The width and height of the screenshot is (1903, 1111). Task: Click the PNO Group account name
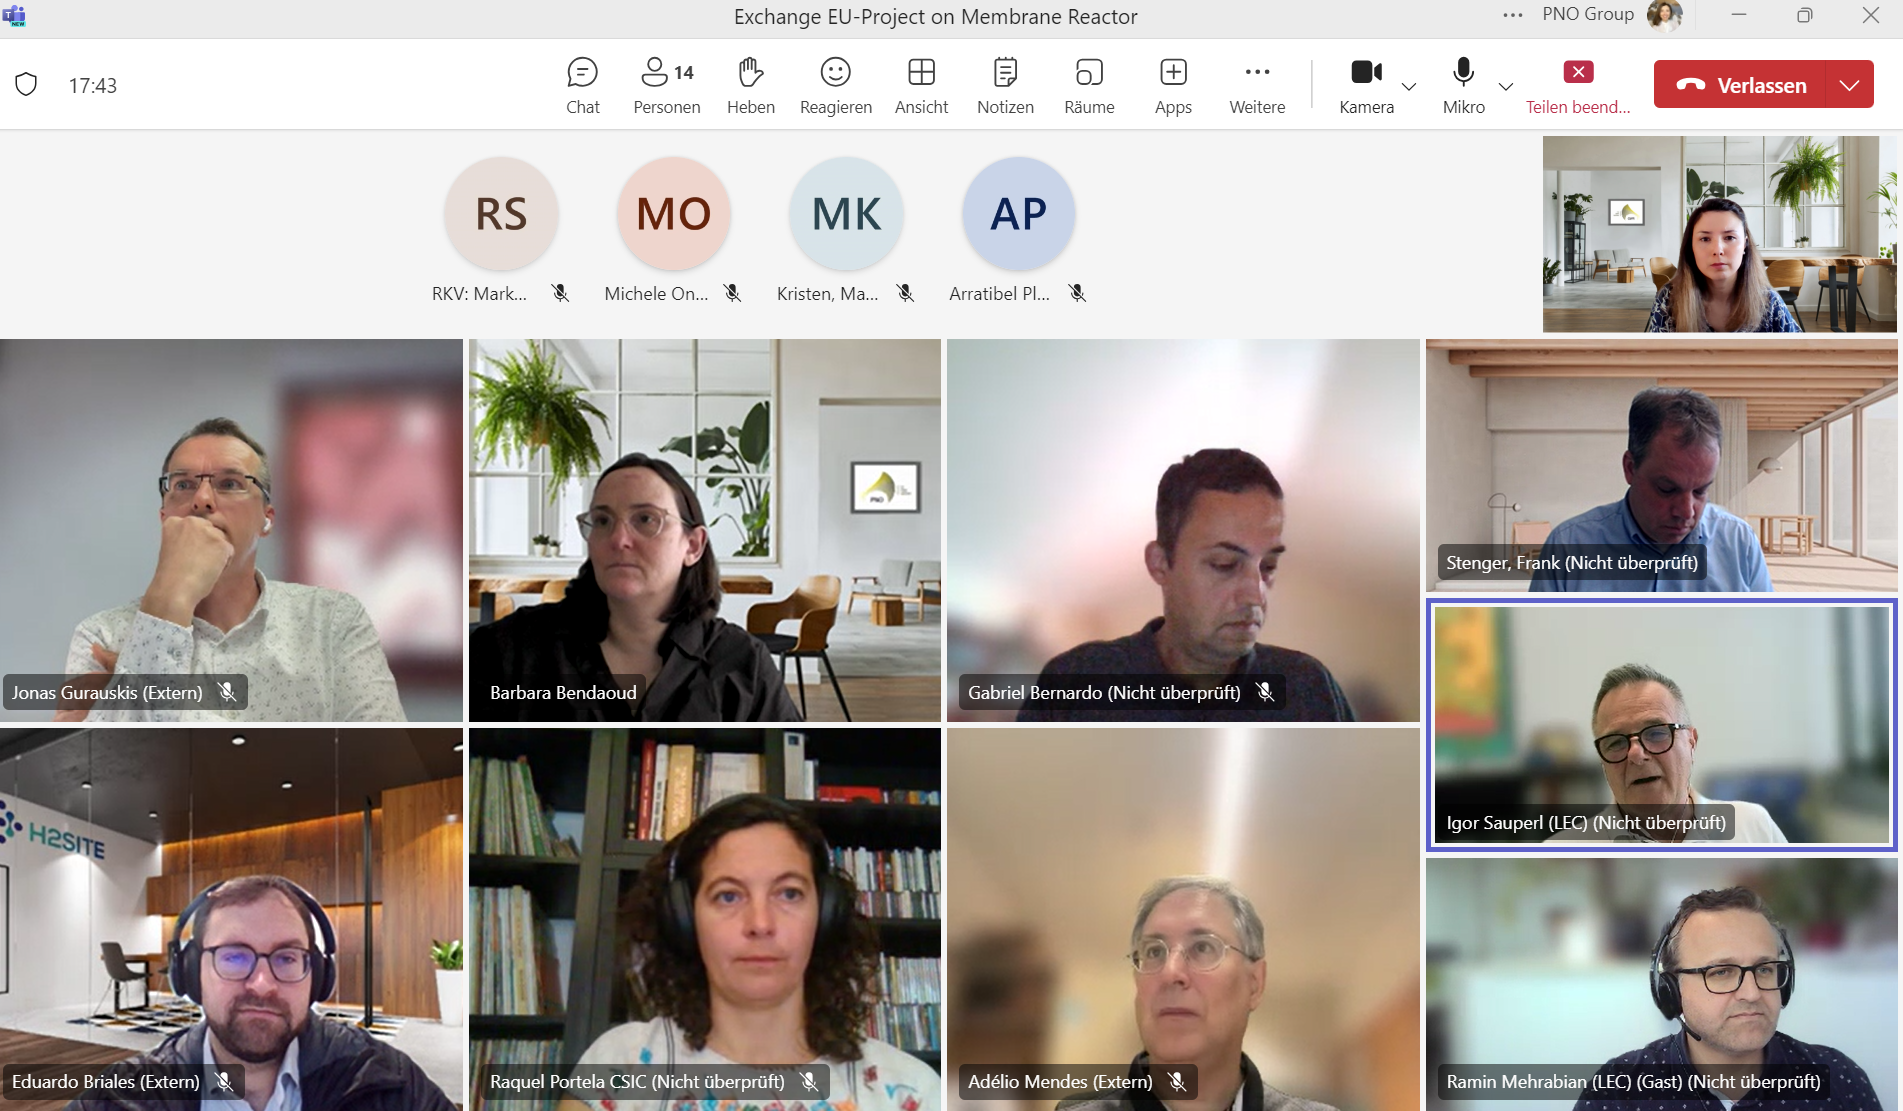click(1588, 14)
